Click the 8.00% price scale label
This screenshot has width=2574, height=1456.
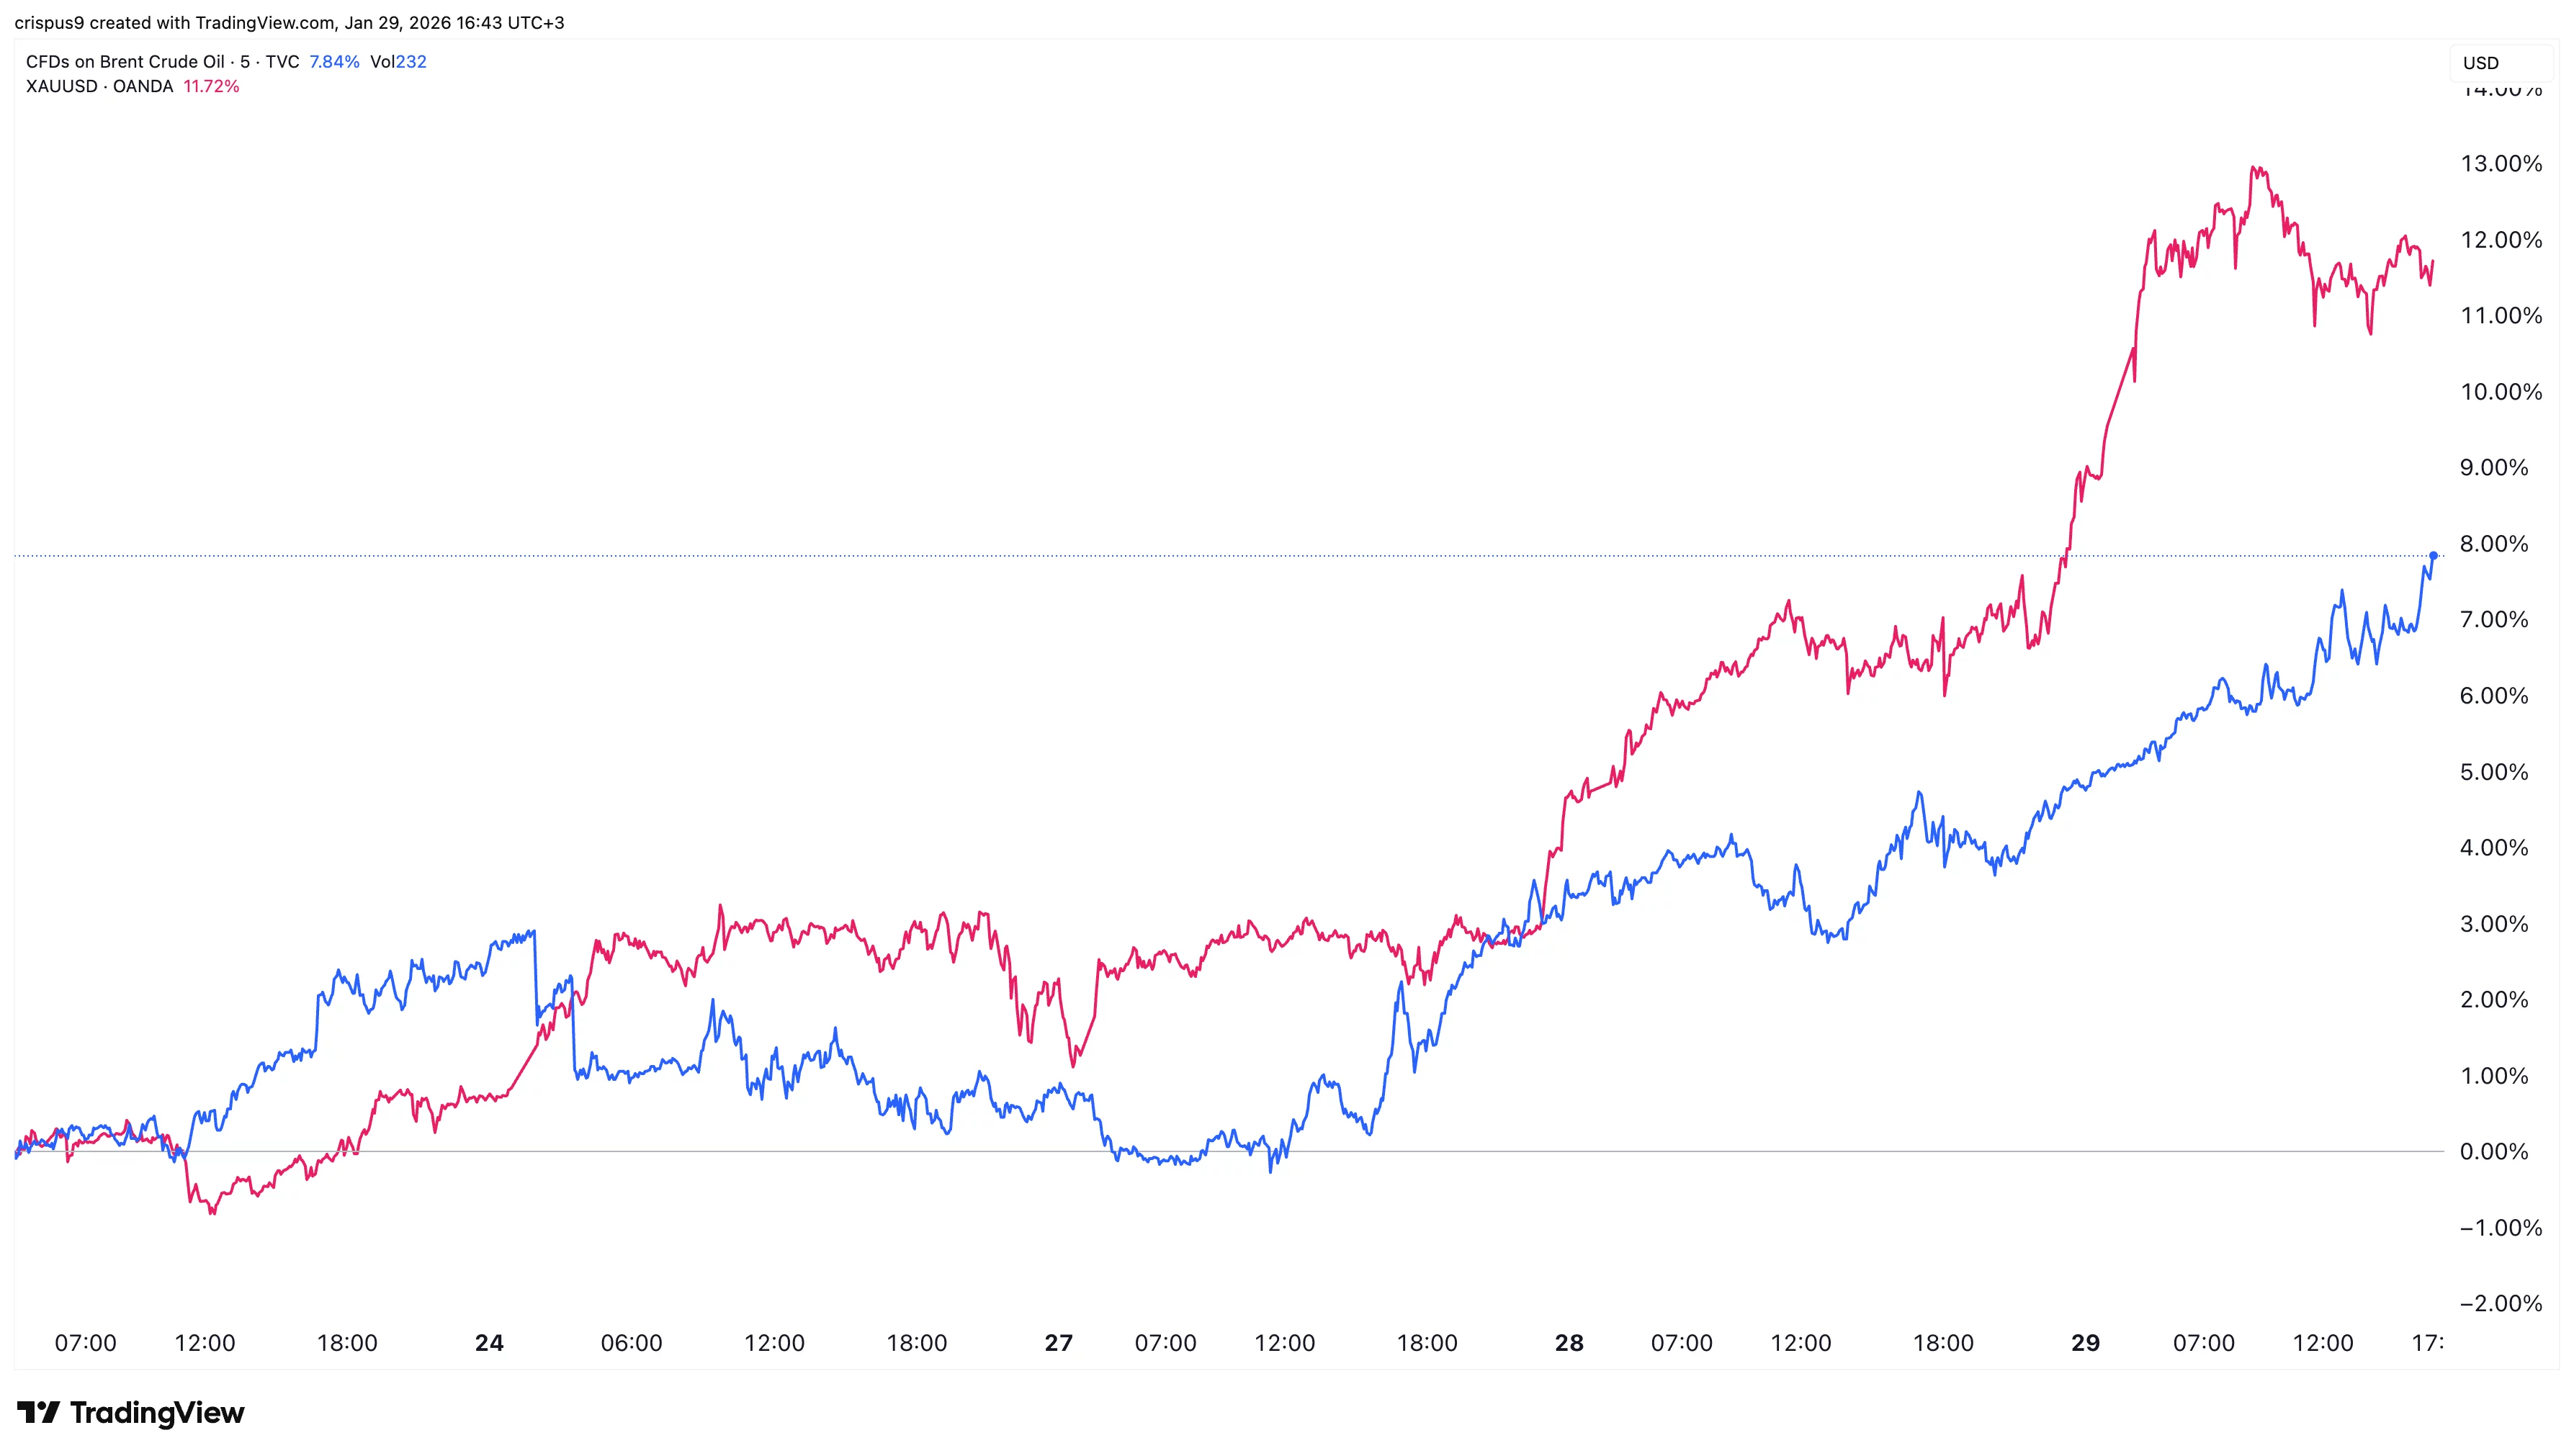coord(2493,544)
